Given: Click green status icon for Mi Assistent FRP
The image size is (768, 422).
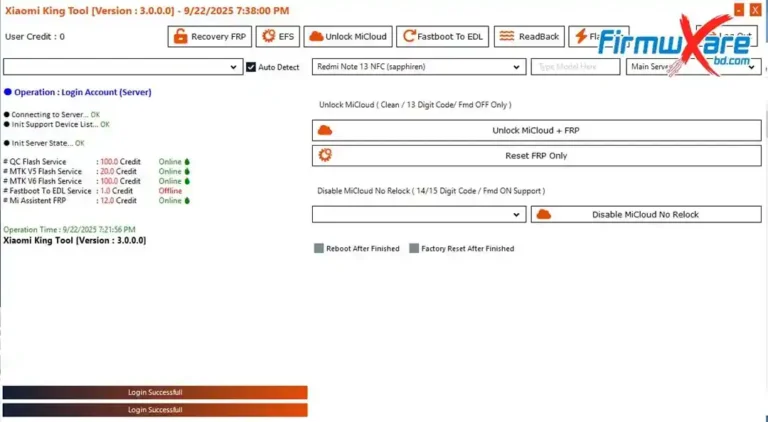Looking at the screenshot, I should coord(187,201).
